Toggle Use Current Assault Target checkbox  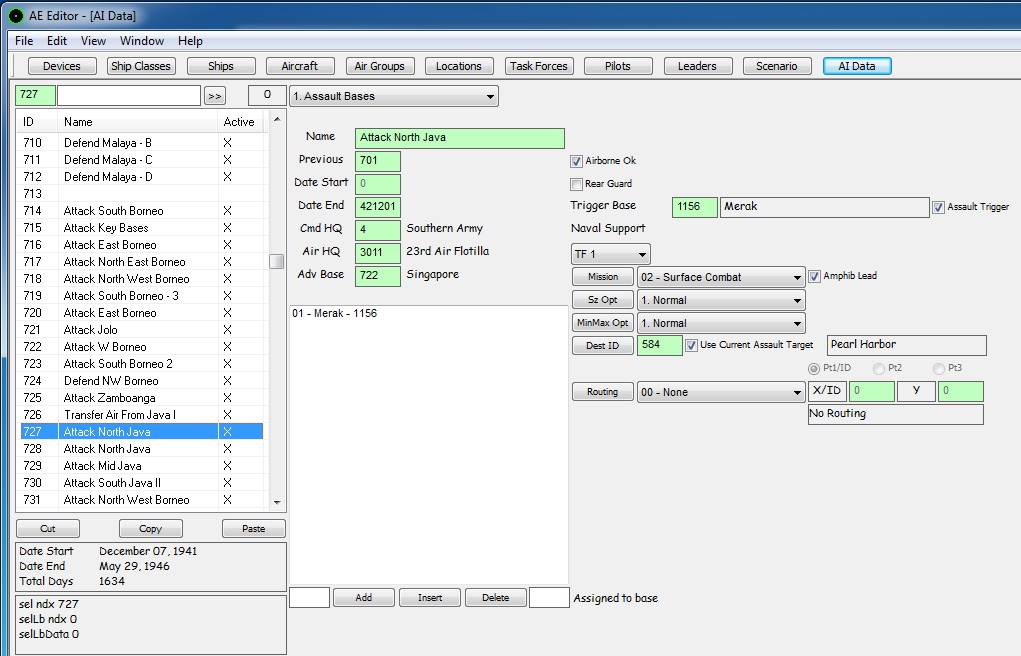click(692, 345)
